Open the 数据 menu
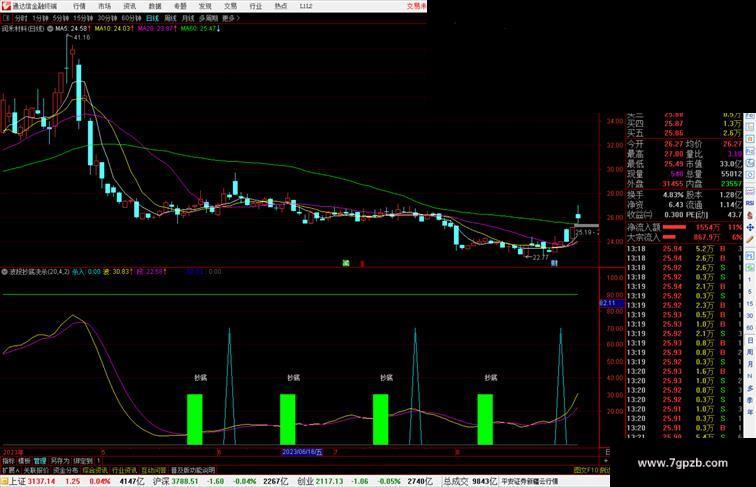The height and width of the screenshot is (487, 756). click(x=155, y=6)
